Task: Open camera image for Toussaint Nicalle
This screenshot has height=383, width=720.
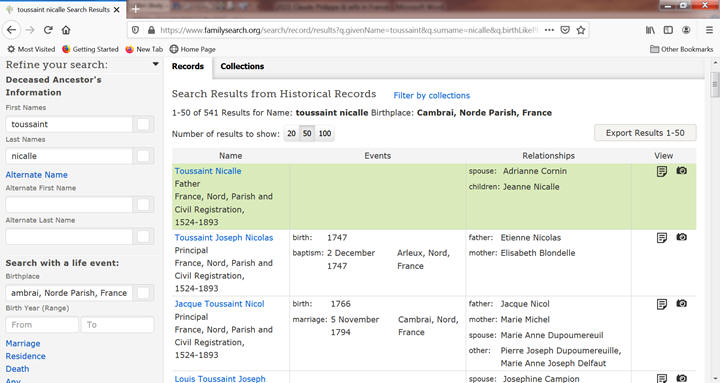Action: click(681, 171)
